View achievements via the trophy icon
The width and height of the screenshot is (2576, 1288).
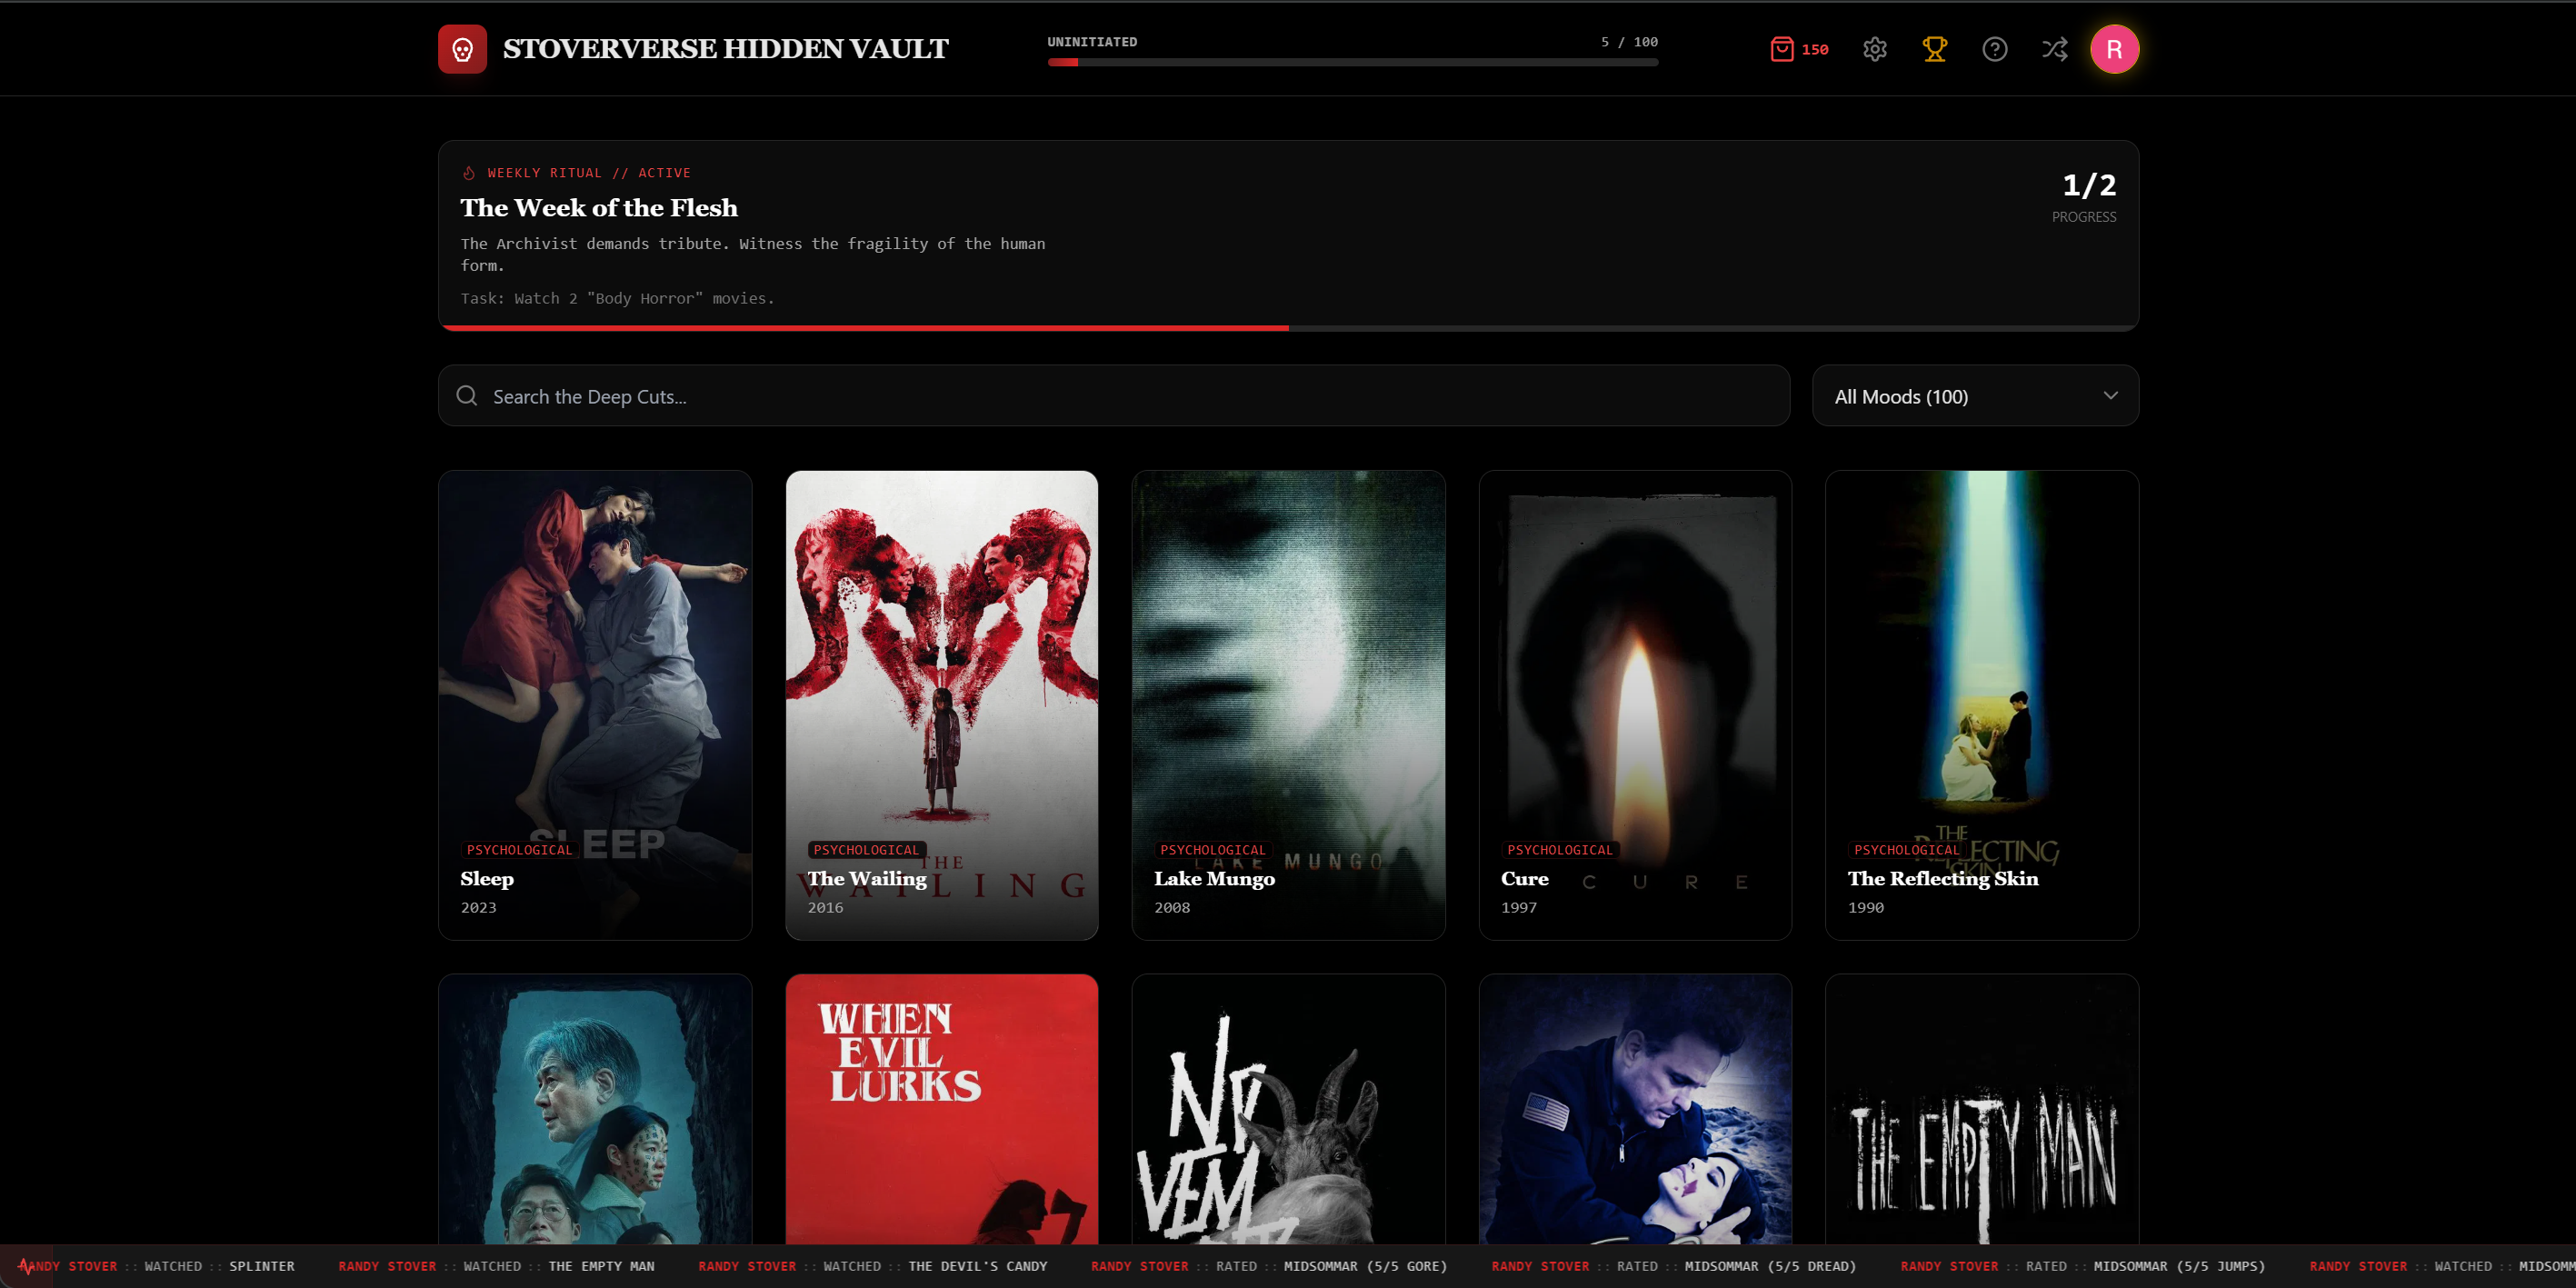(x=1935, y=49)
